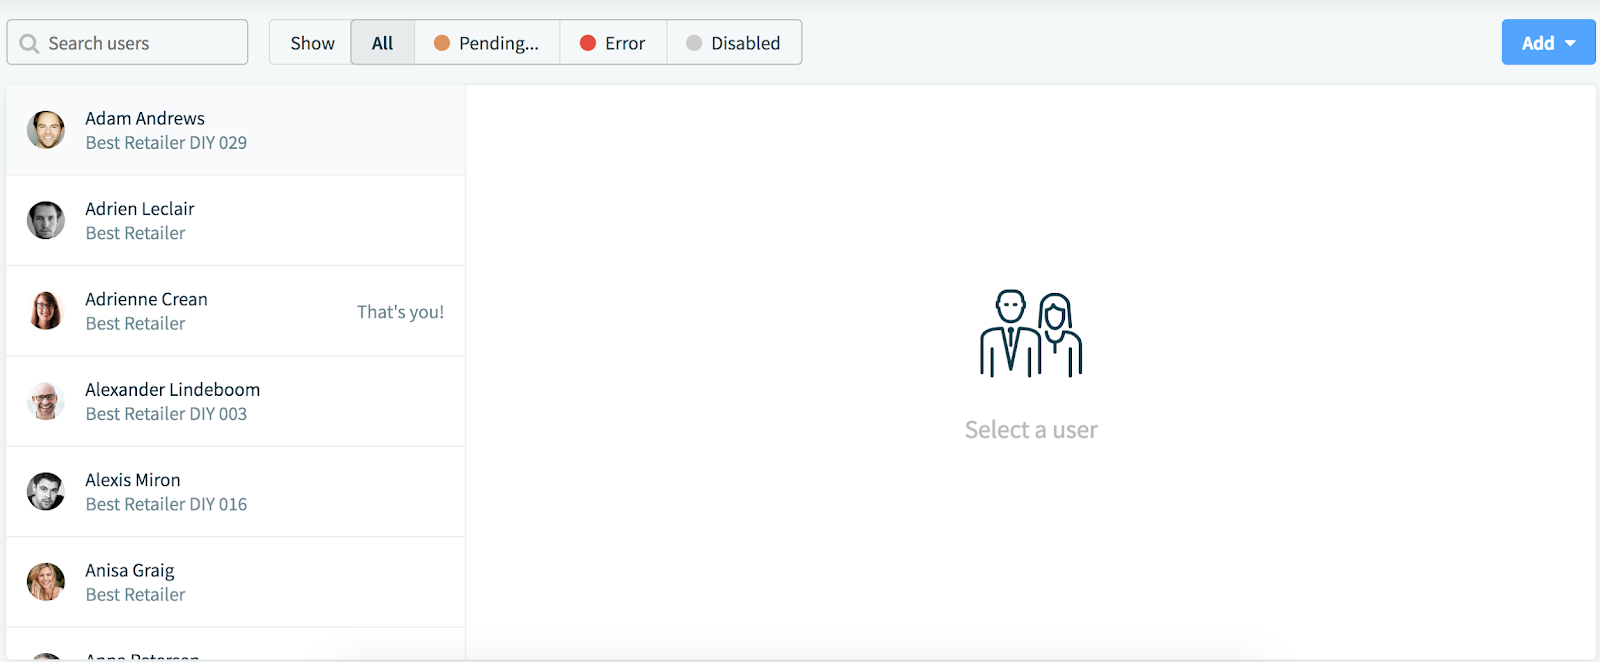Click Adrienne Crean's avatar
1600x662 pixels.
pyautogui.click(x=46, y=311)
